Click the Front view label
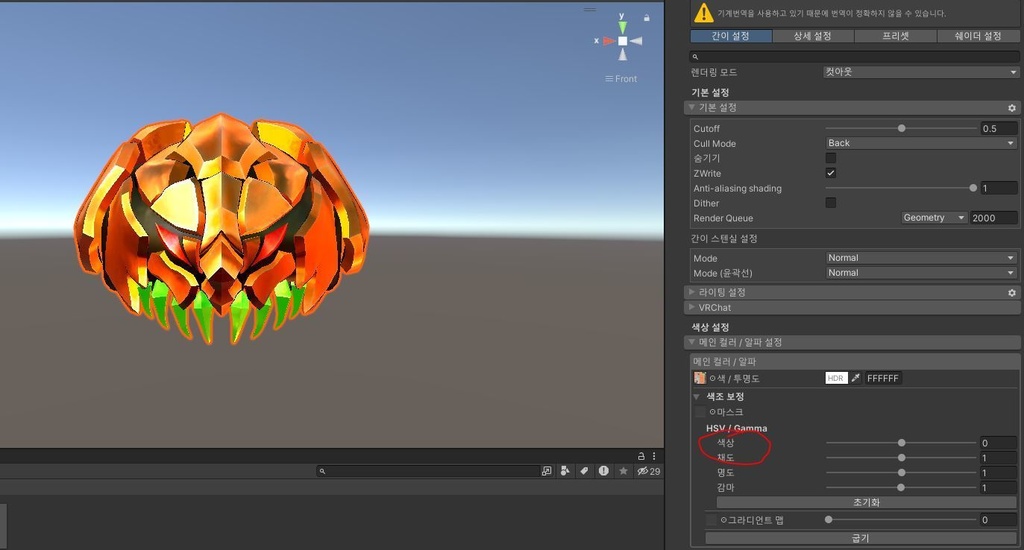The height and width of the screenshot is (550, 1024). tap(621, 78)
